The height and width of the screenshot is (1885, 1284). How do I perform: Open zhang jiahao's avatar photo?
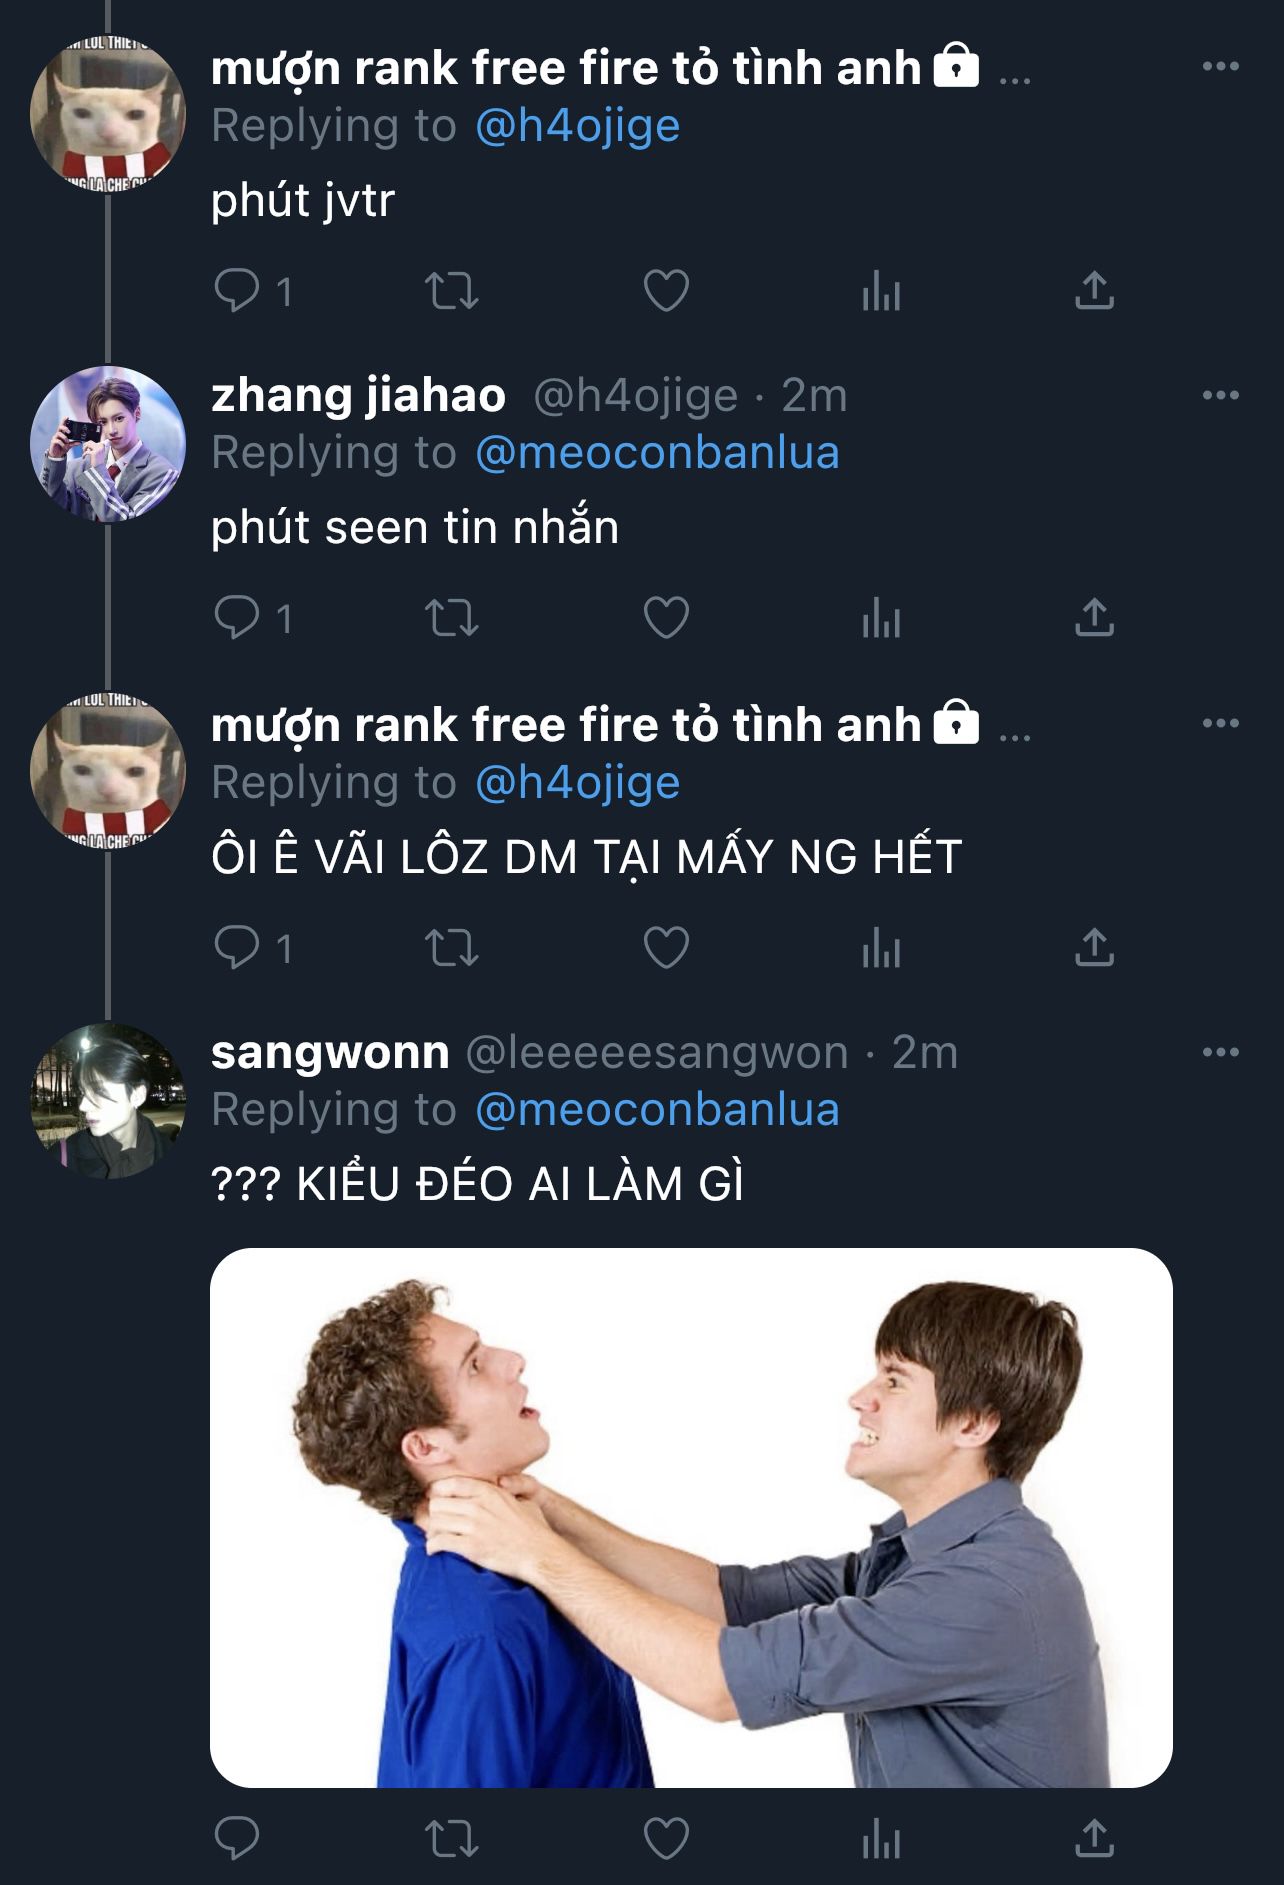point(108,444)
